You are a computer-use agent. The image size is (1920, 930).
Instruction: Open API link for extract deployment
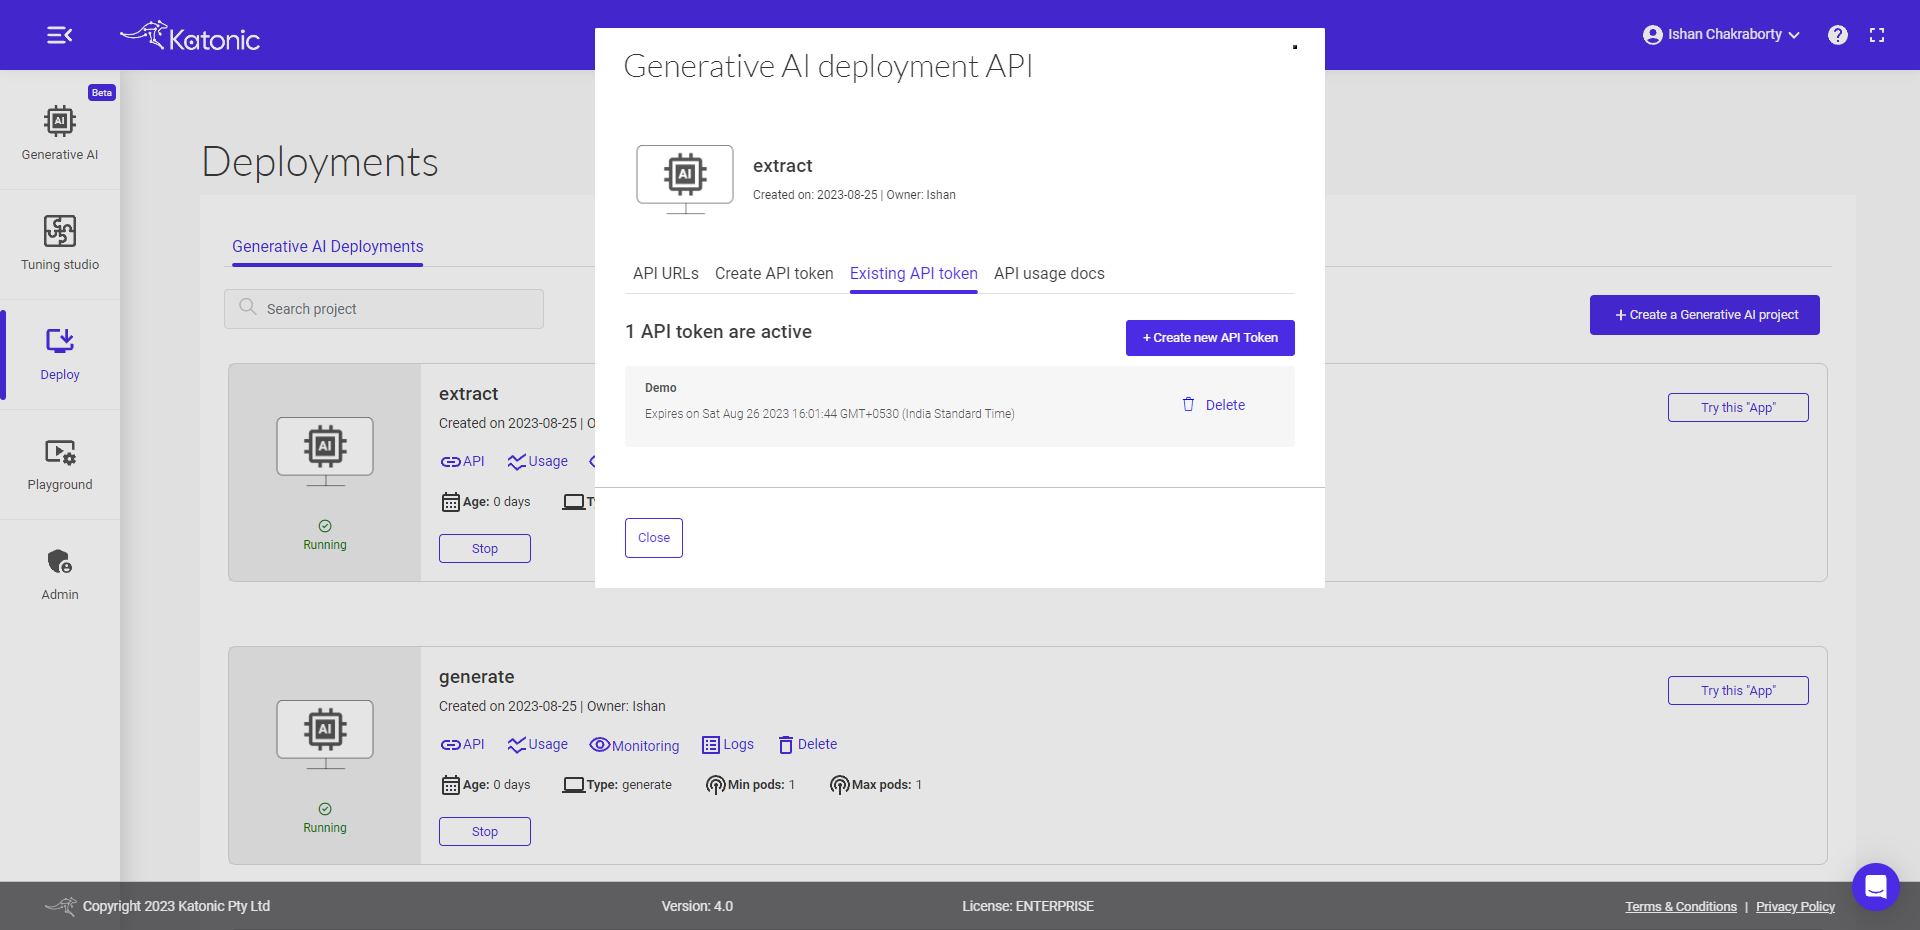[x=462, y=461]
